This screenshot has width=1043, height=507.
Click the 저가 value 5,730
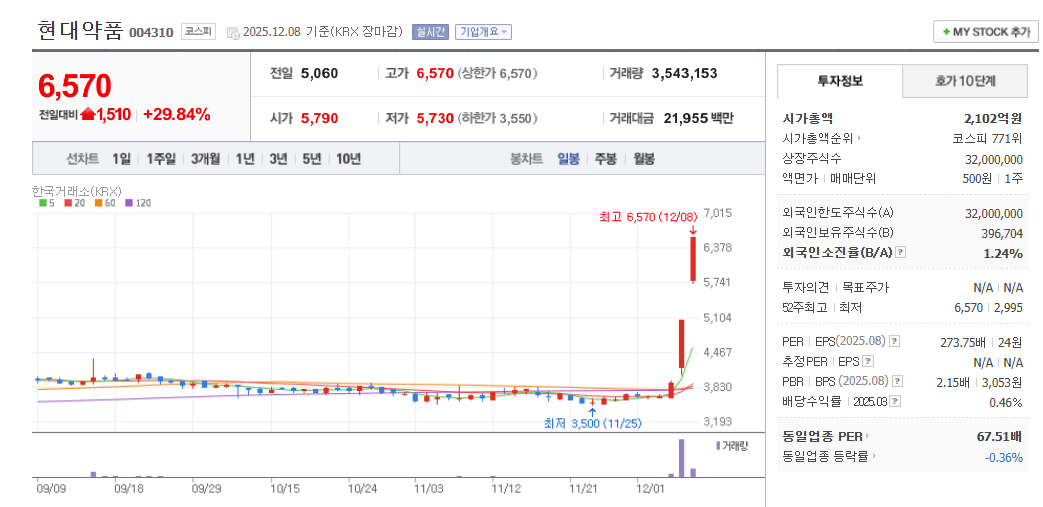point(435,118)
